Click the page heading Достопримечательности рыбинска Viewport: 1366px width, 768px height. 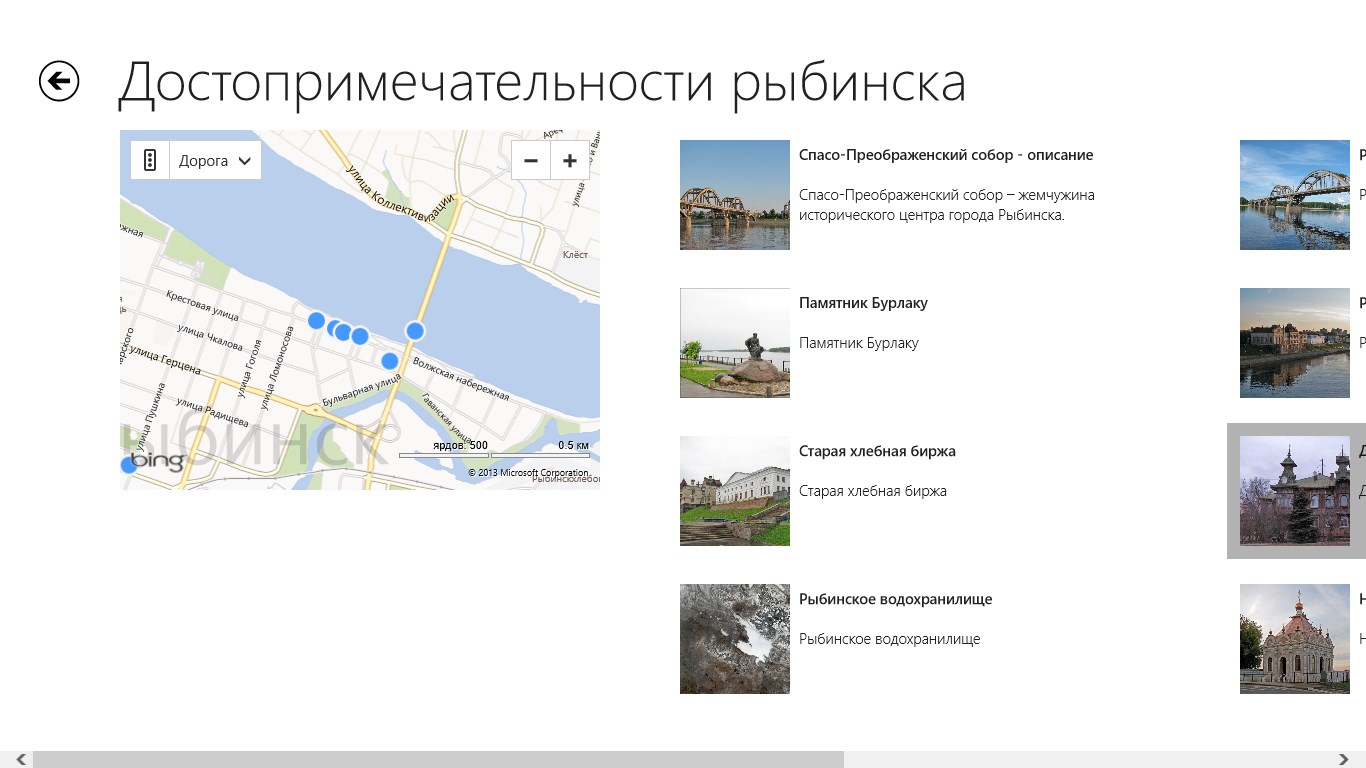[x=542, y=83]
